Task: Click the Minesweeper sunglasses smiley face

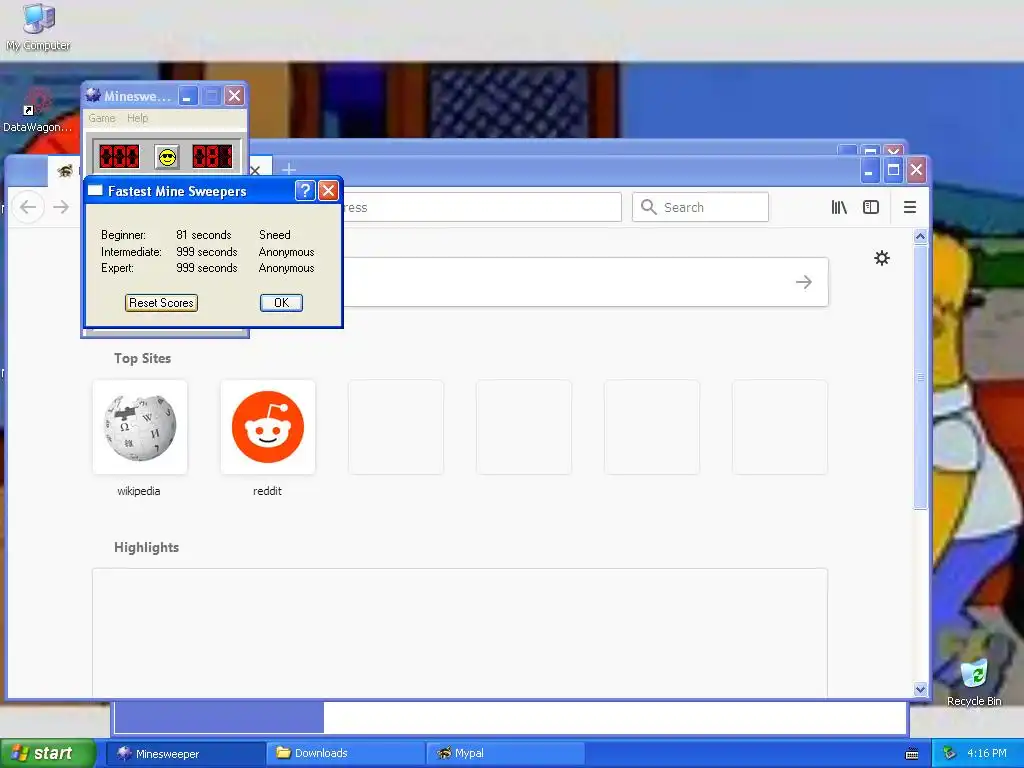Action: [x=167, y=157]
